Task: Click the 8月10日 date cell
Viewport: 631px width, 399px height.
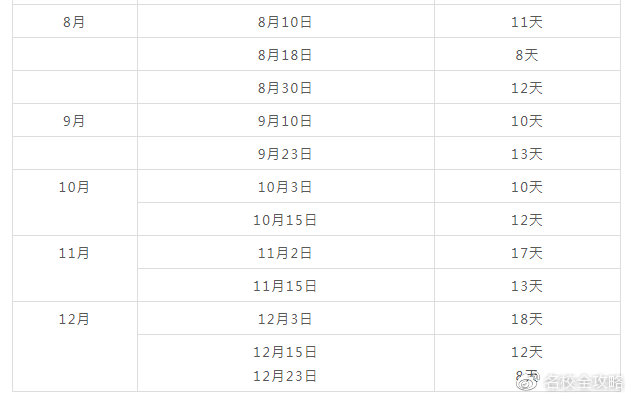Action: (286, 21)
